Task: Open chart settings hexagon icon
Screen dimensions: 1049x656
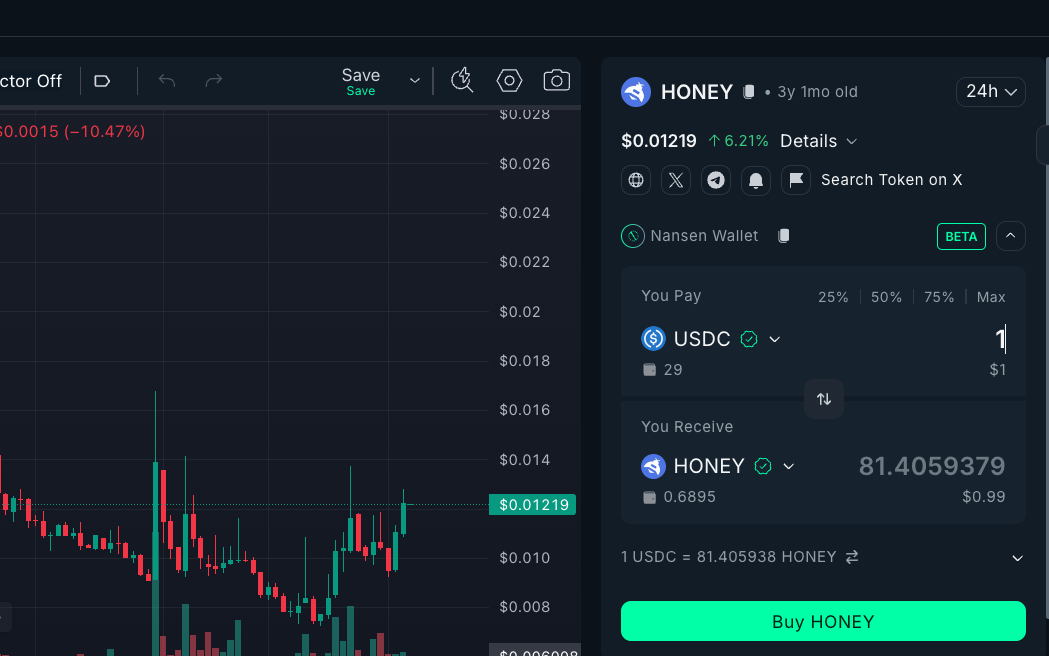Action: click(509, 81)
